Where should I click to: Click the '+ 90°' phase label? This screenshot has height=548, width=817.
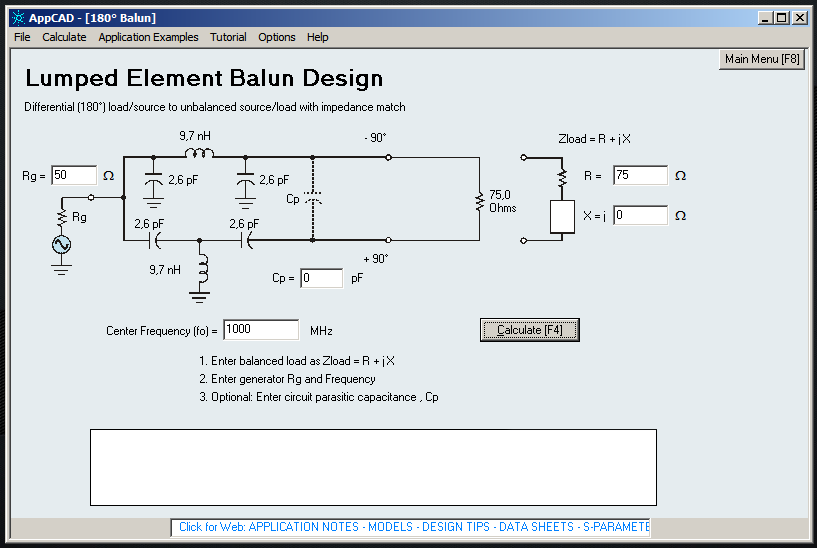pyautogui.click(x=376, y=259)
